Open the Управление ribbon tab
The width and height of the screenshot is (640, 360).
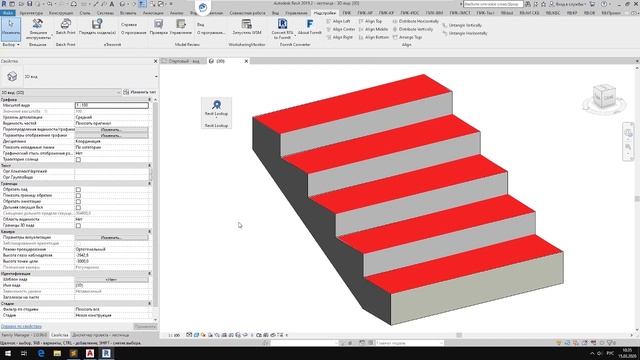(296, 13)
